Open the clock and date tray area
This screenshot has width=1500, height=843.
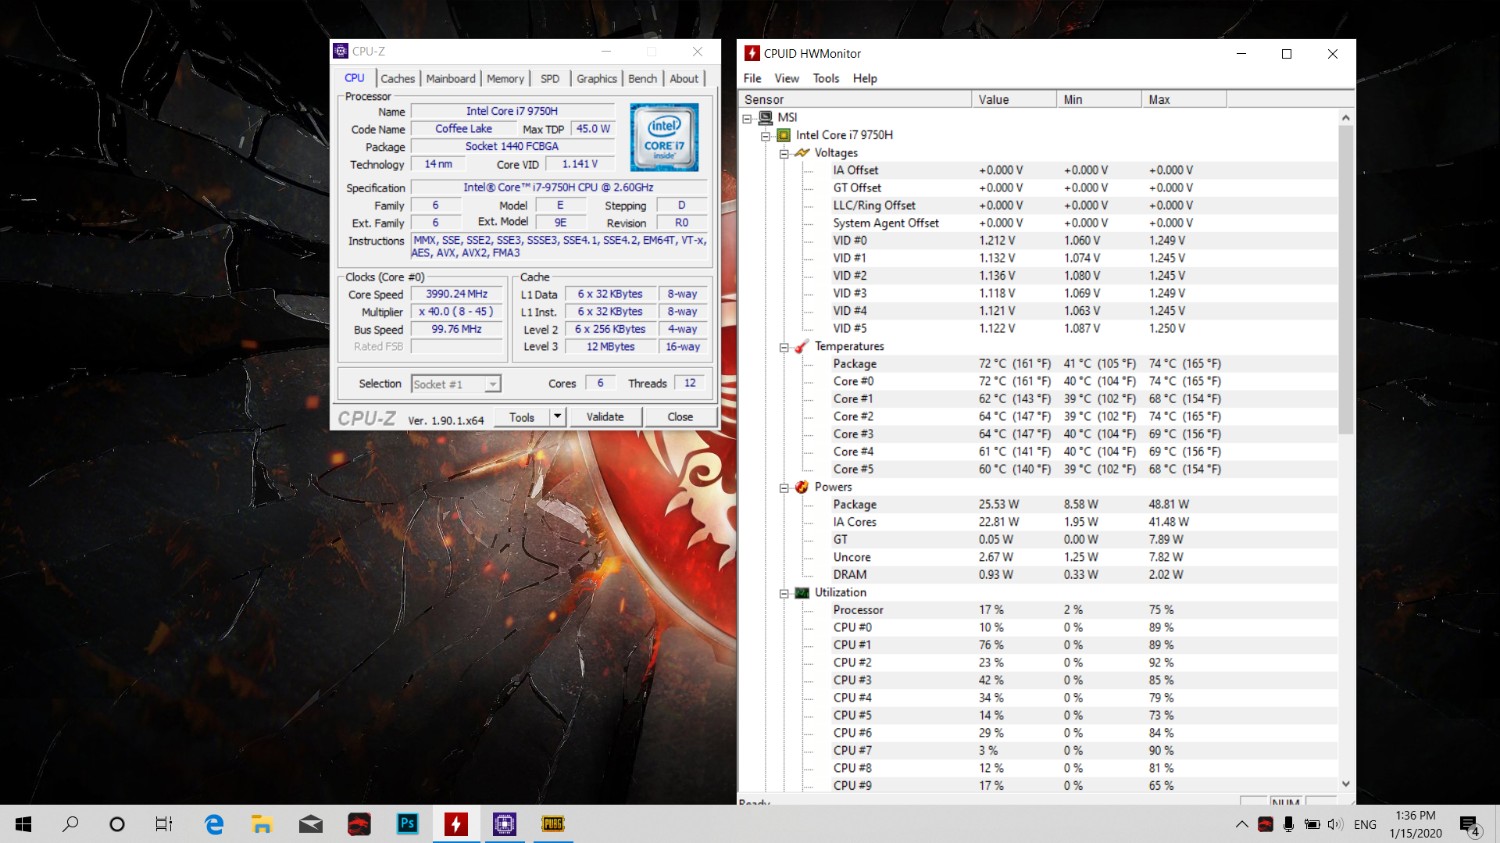pyautogui.click(x=1415, y=824)
